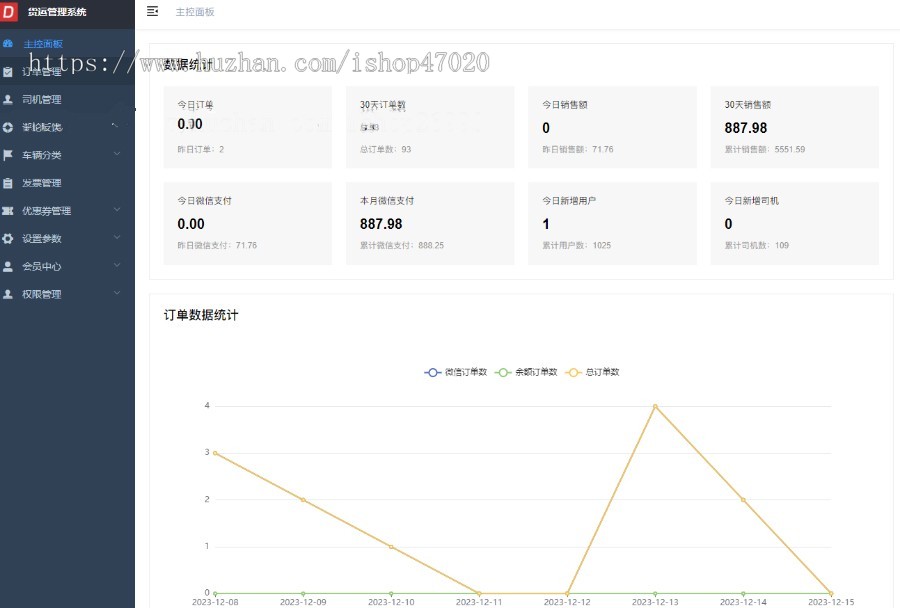
Task: Click 昨日微信支付: 71.76 text
Action: coord(217,245)
